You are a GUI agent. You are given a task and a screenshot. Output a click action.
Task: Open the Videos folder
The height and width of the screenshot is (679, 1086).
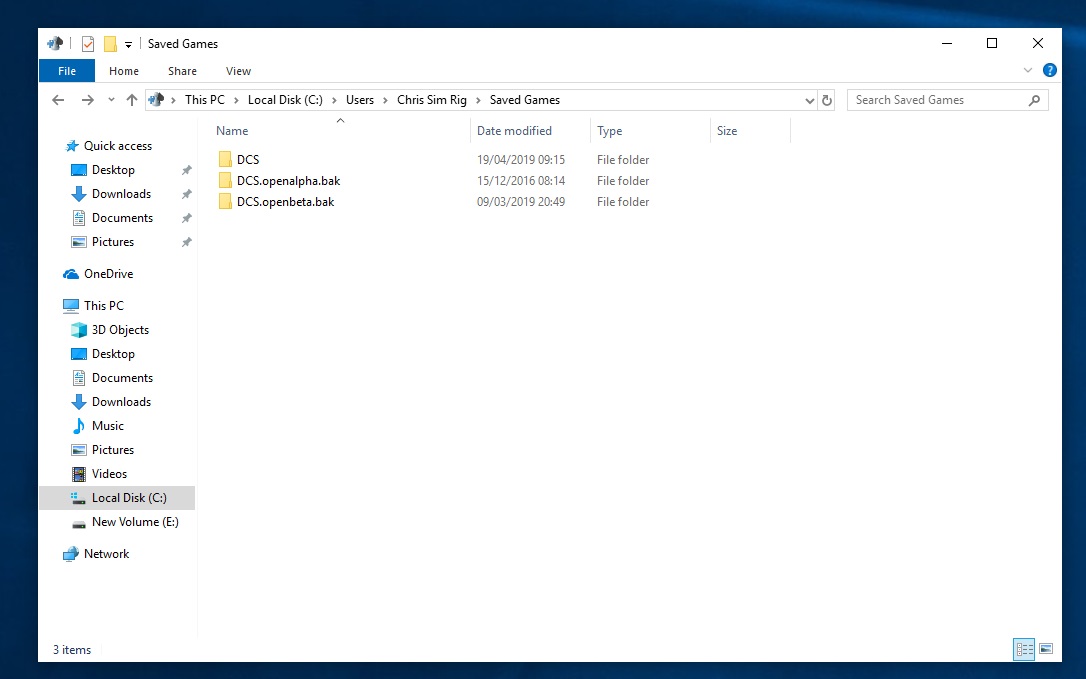[109, 474]
